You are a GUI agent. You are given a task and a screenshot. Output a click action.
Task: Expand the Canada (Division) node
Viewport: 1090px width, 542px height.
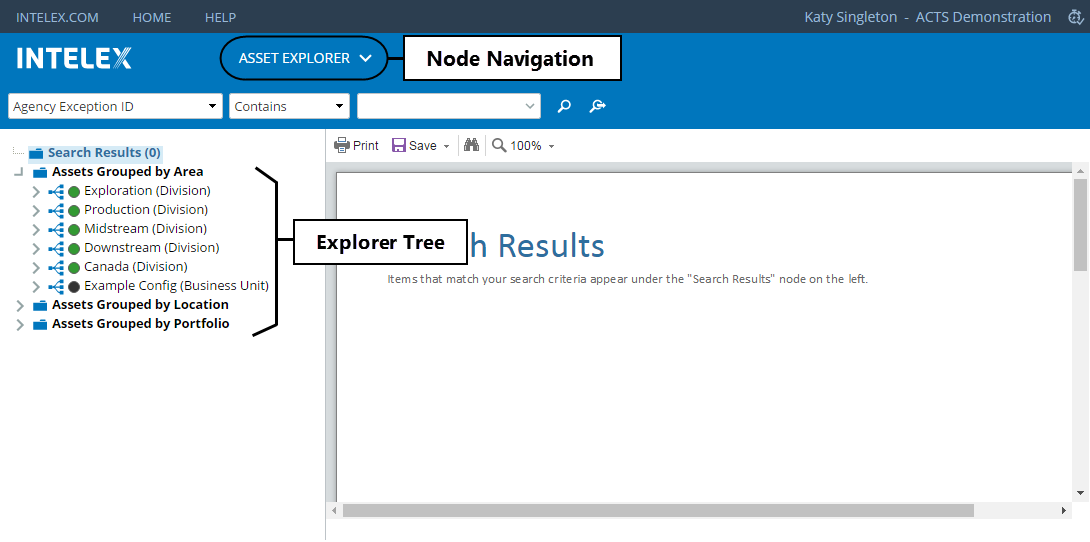36,268
